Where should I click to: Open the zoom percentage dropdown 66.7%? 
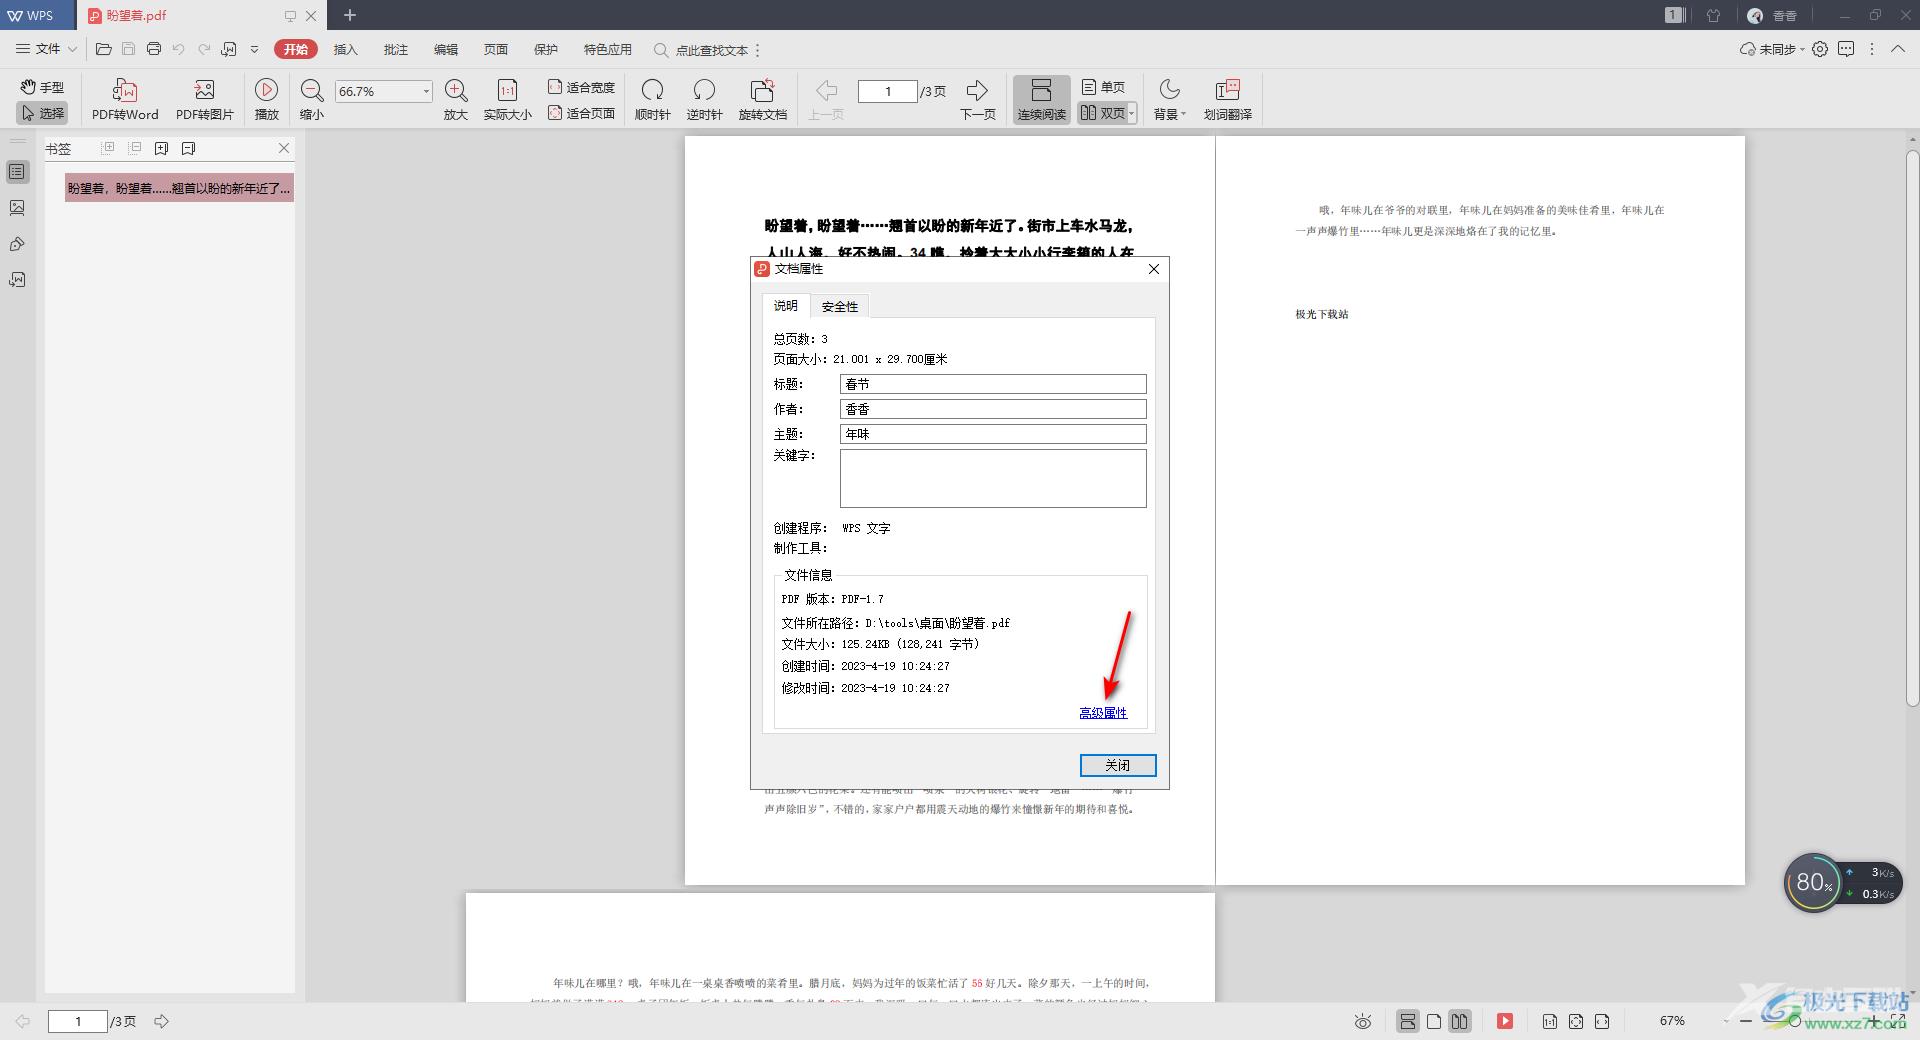426,91
